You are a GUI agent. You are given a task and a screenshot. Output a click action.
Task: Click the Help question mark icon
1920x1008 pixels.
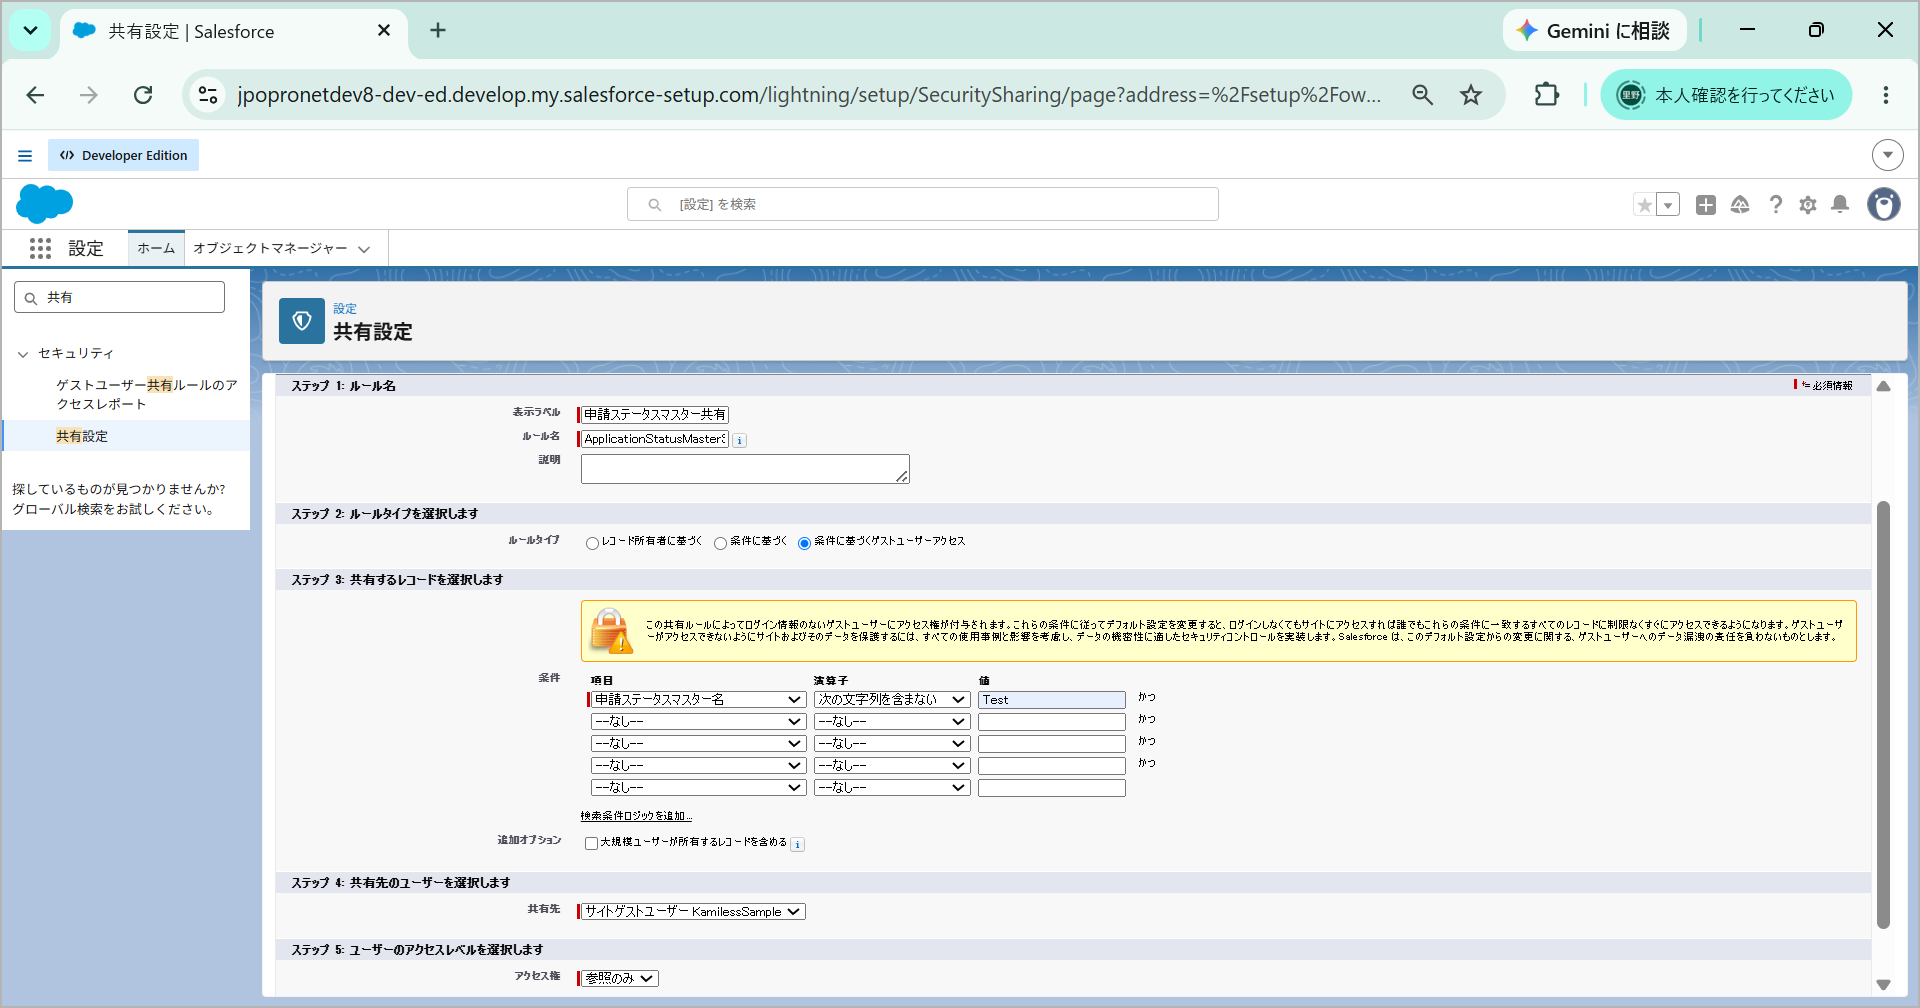pyautogui.click(x=1776, y=204)
